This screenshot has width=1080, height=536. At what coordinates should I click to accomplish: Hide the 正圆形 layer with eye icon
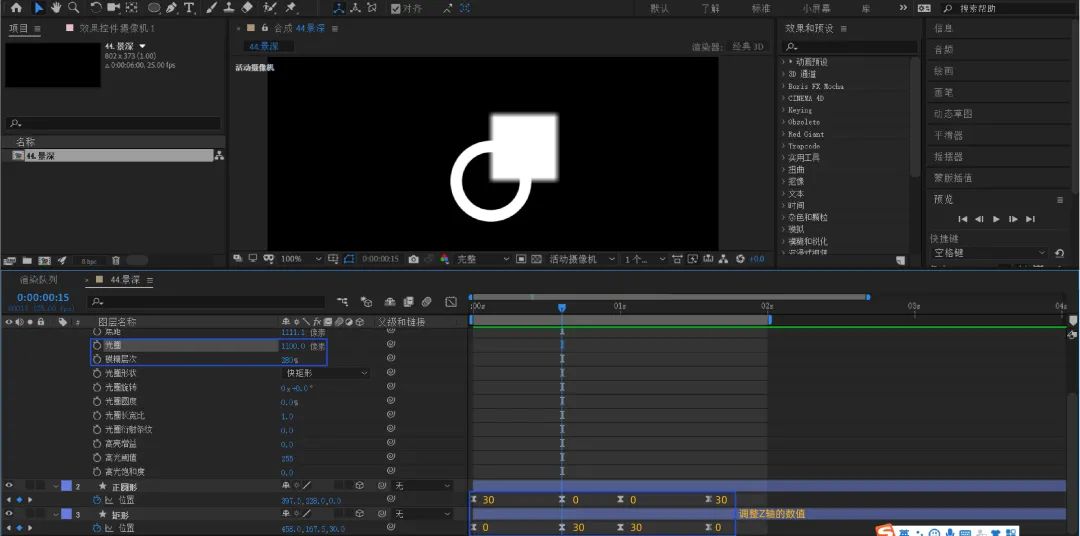click(9, 486)
